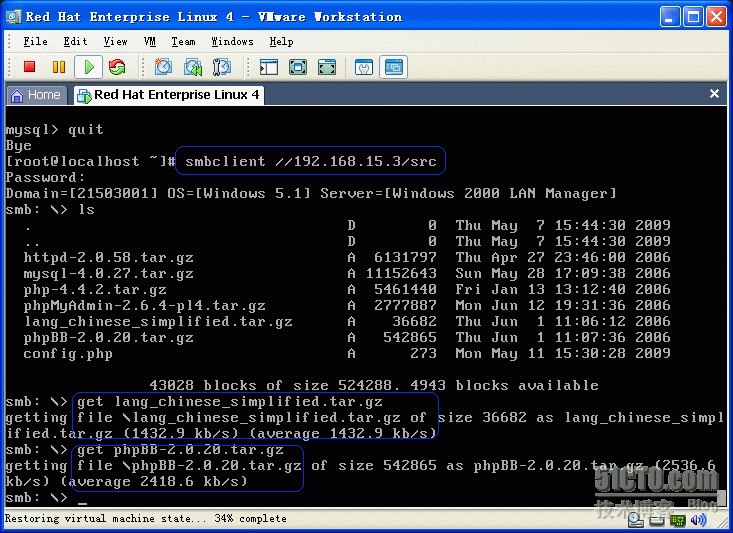Show the VM summary view icon

point(364,67)
